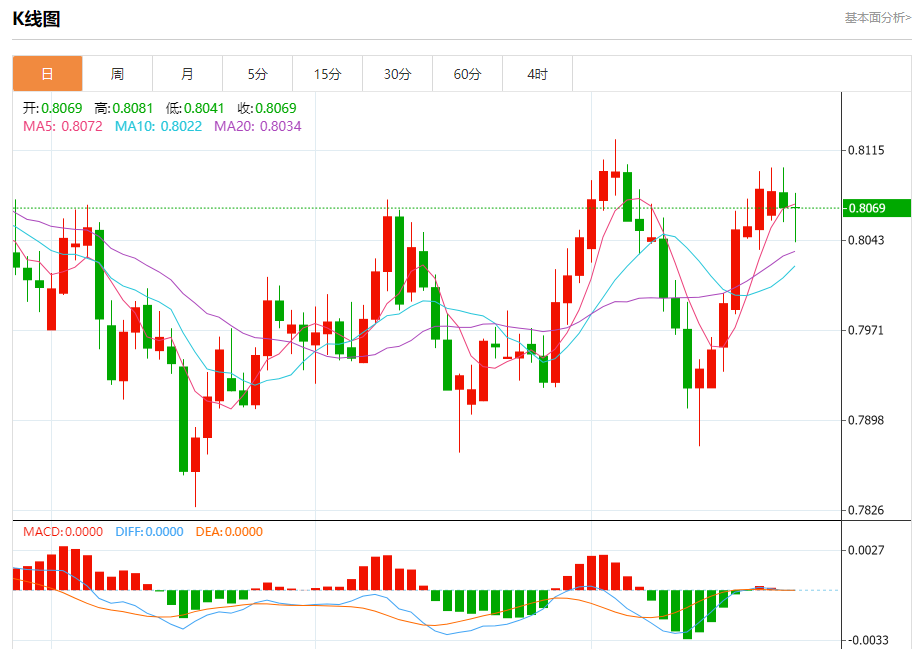Click the MA10 0.8022 legend label
Viewport: 916px width, 649px height.
(158, 126)
